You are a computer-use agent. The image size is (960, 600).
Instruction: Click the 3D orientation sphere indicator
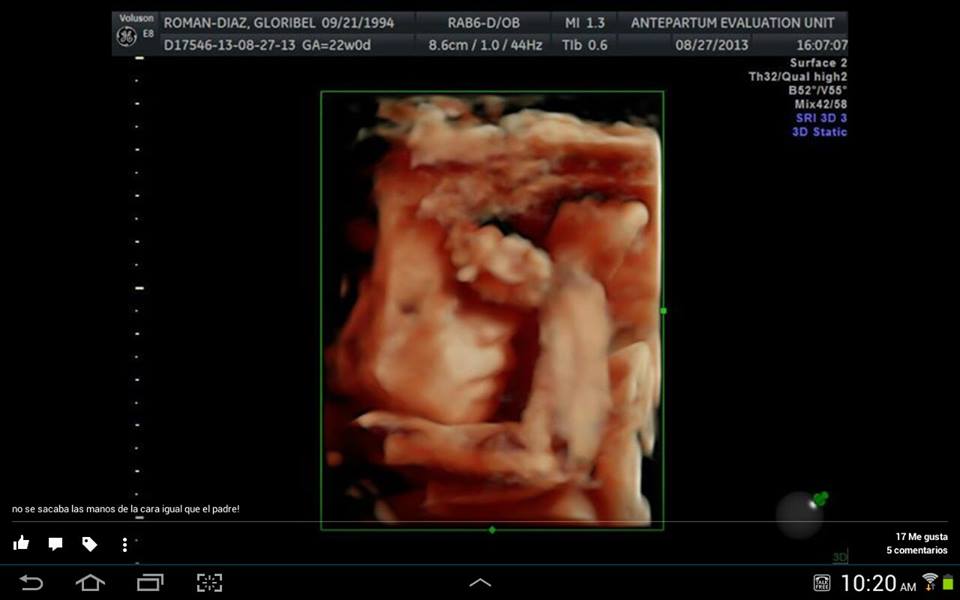[800, 513]
